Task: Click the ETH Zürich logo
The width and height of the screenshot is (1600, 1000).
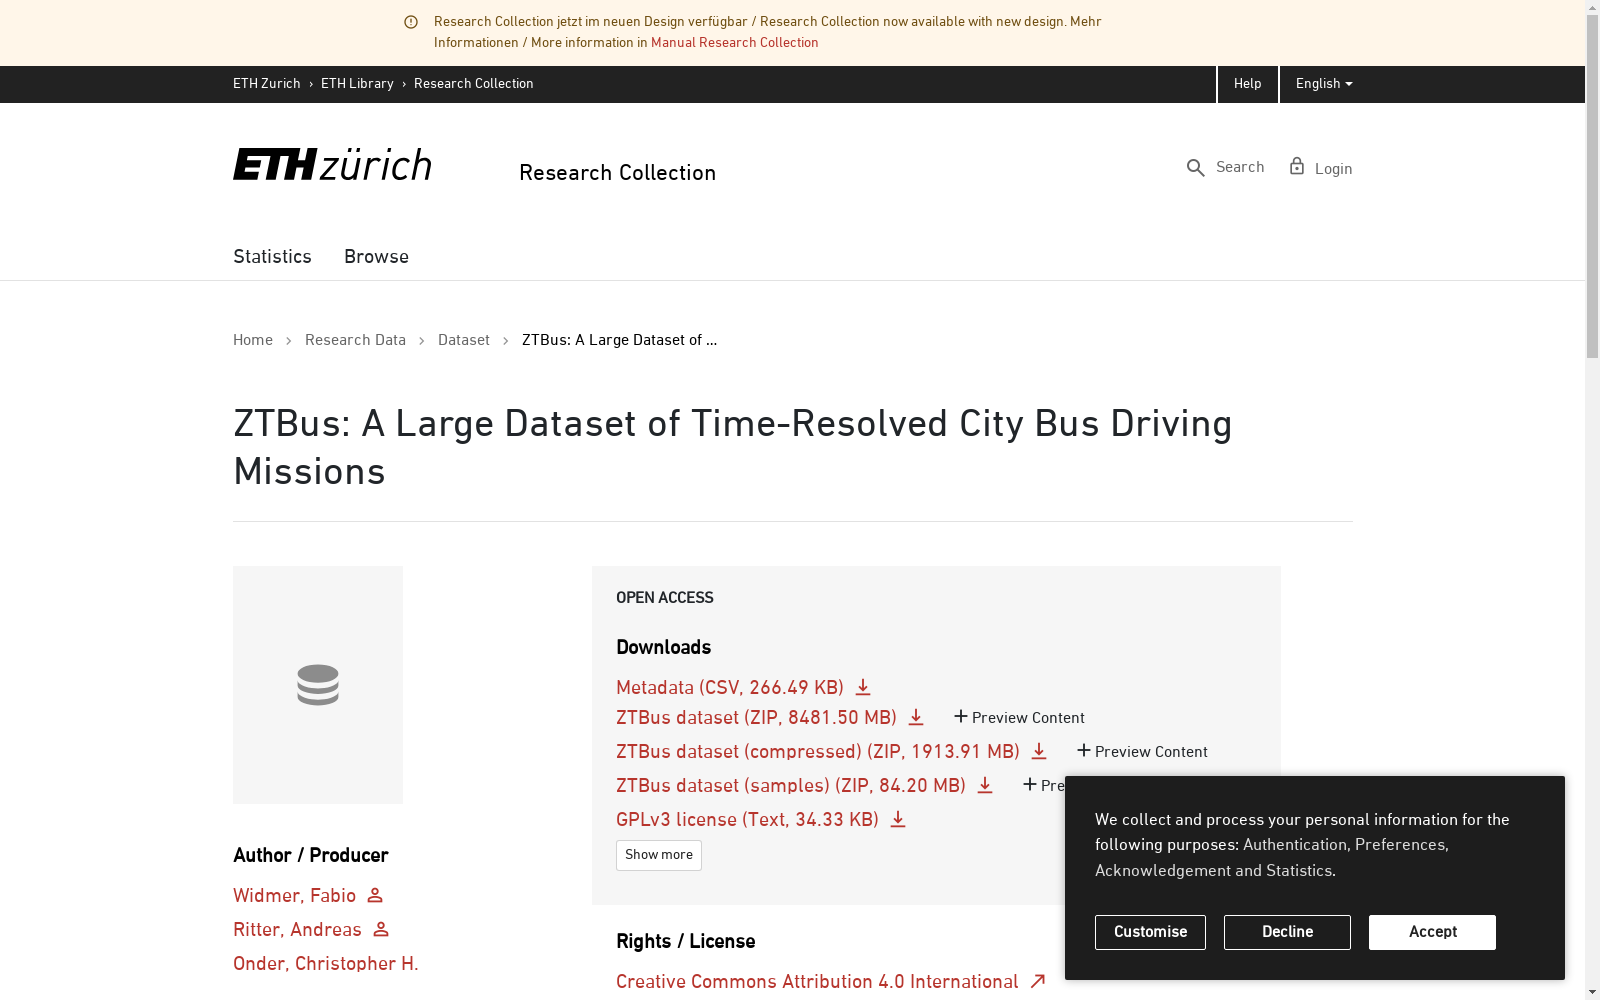Action: pyautogui.click(x=332, y=165)
